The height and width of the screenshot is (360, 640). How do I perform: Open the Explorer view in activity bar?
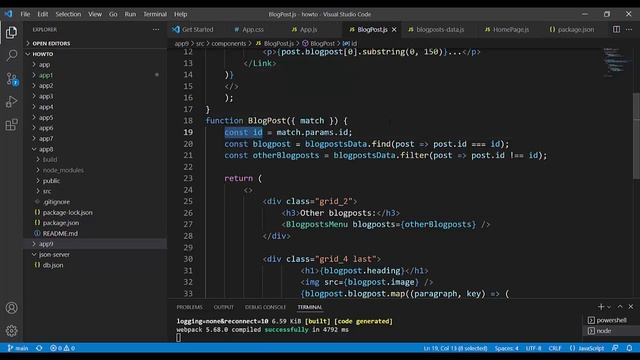11,32
